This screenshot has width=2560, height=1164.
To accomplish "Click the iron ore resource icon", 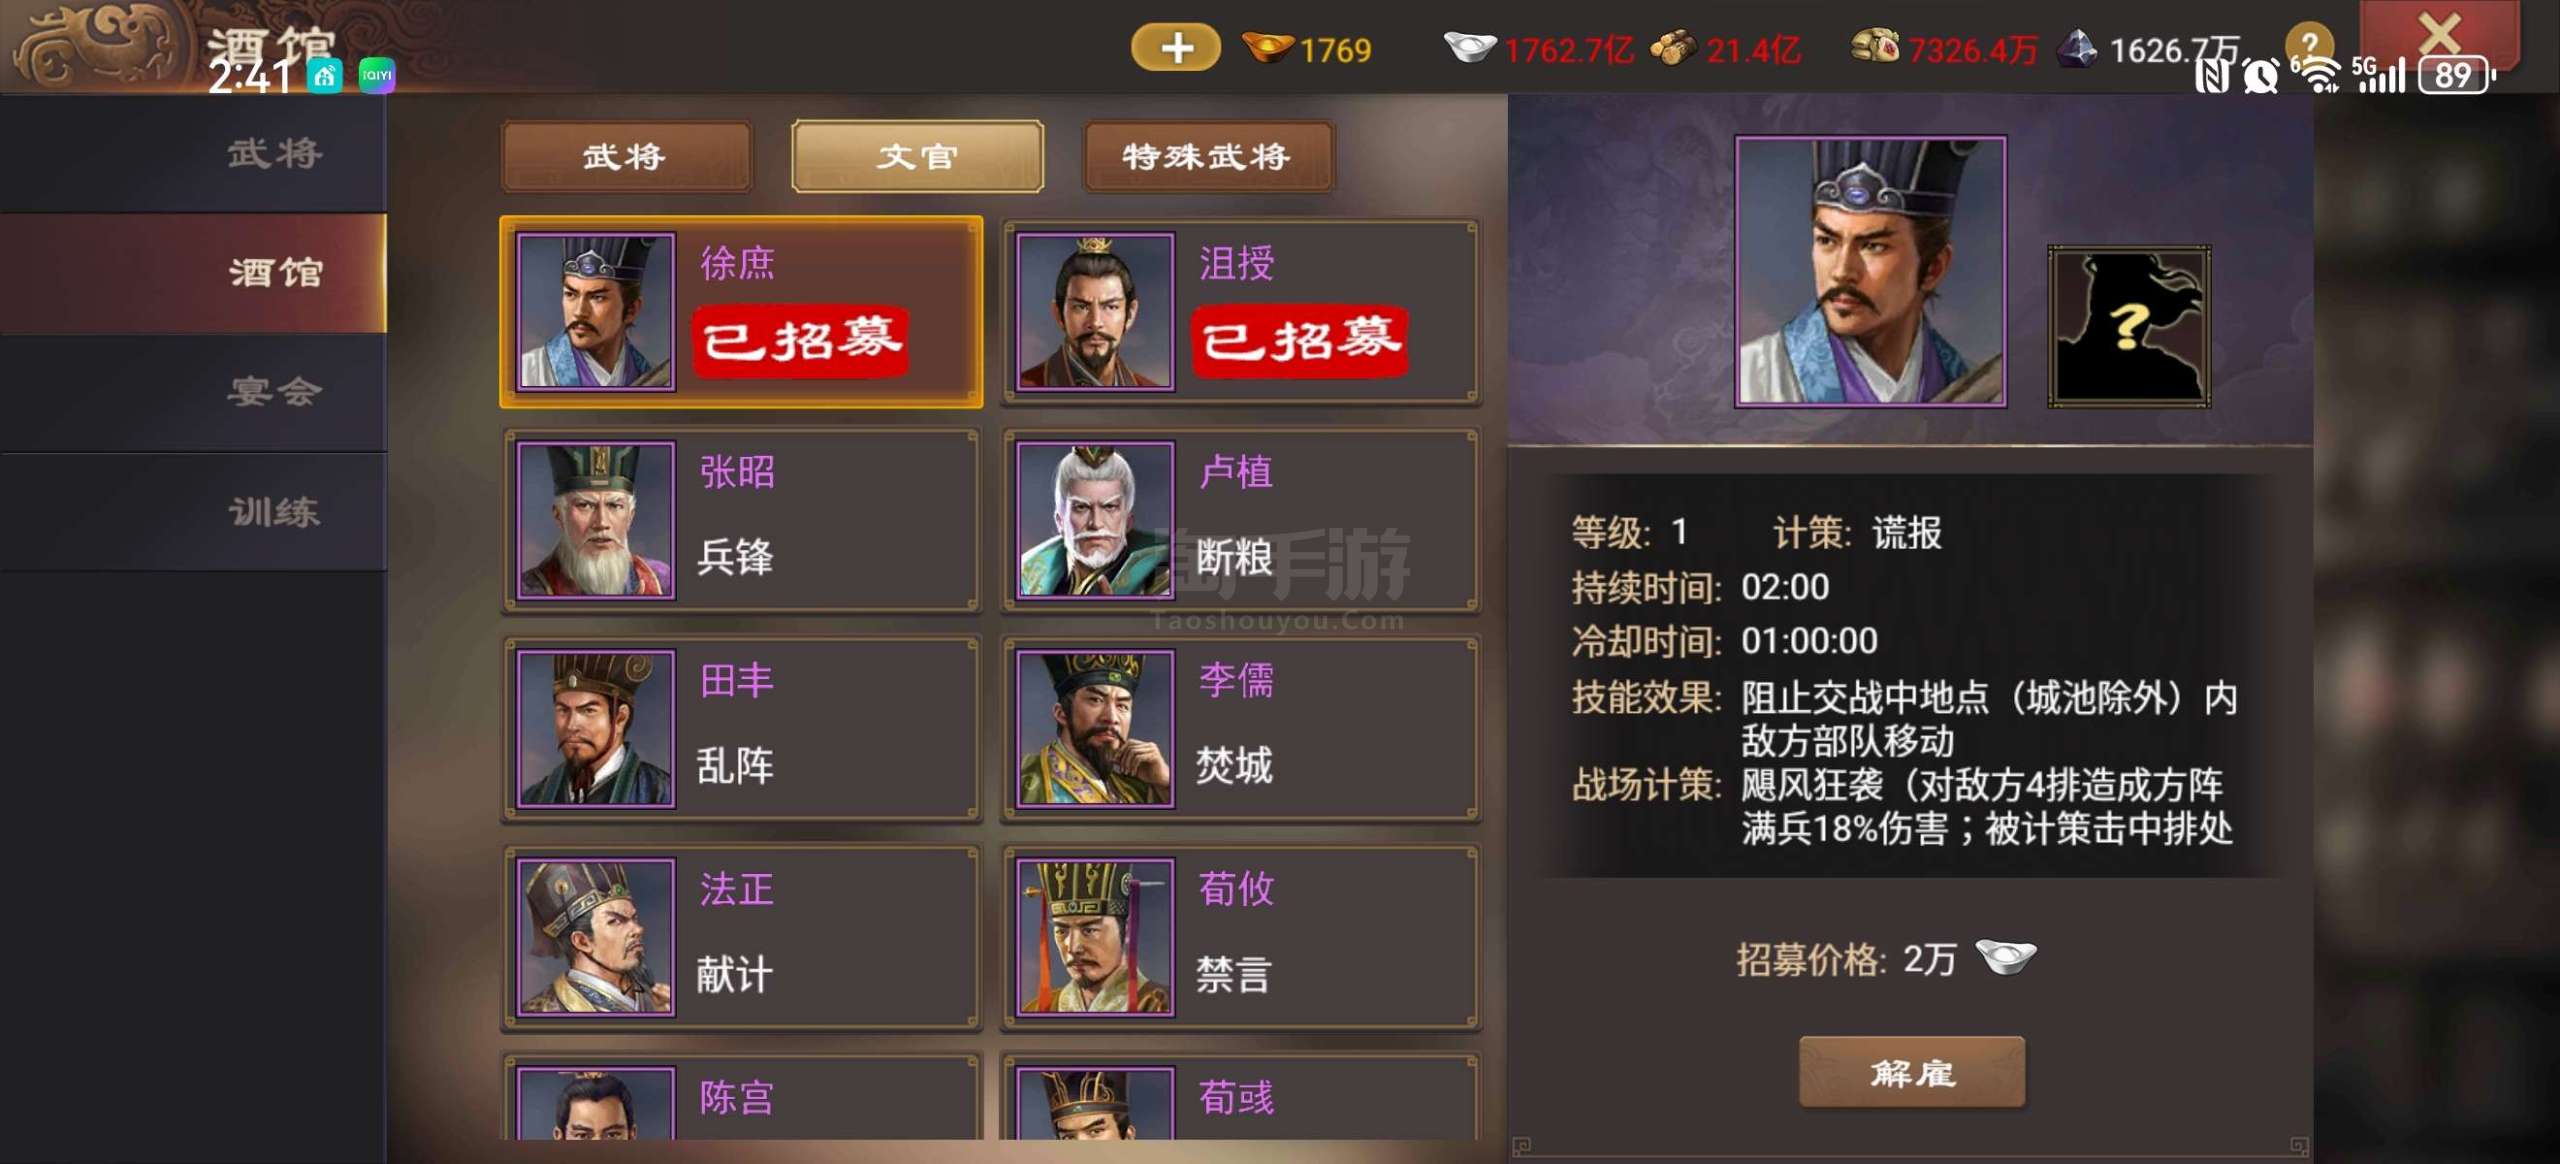I will click(x=2078, y=47).
